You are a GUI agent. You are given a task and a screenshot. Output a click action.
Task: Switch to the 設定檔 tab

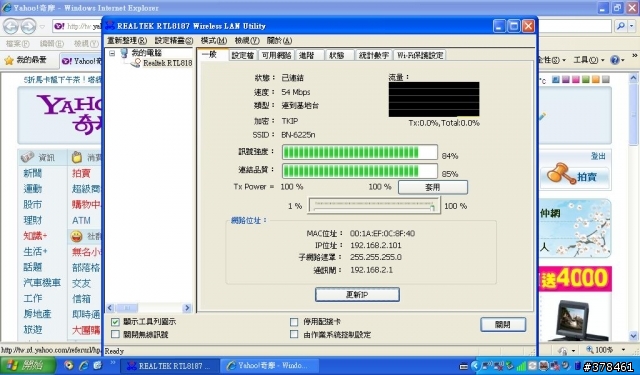tap(243, 55)
